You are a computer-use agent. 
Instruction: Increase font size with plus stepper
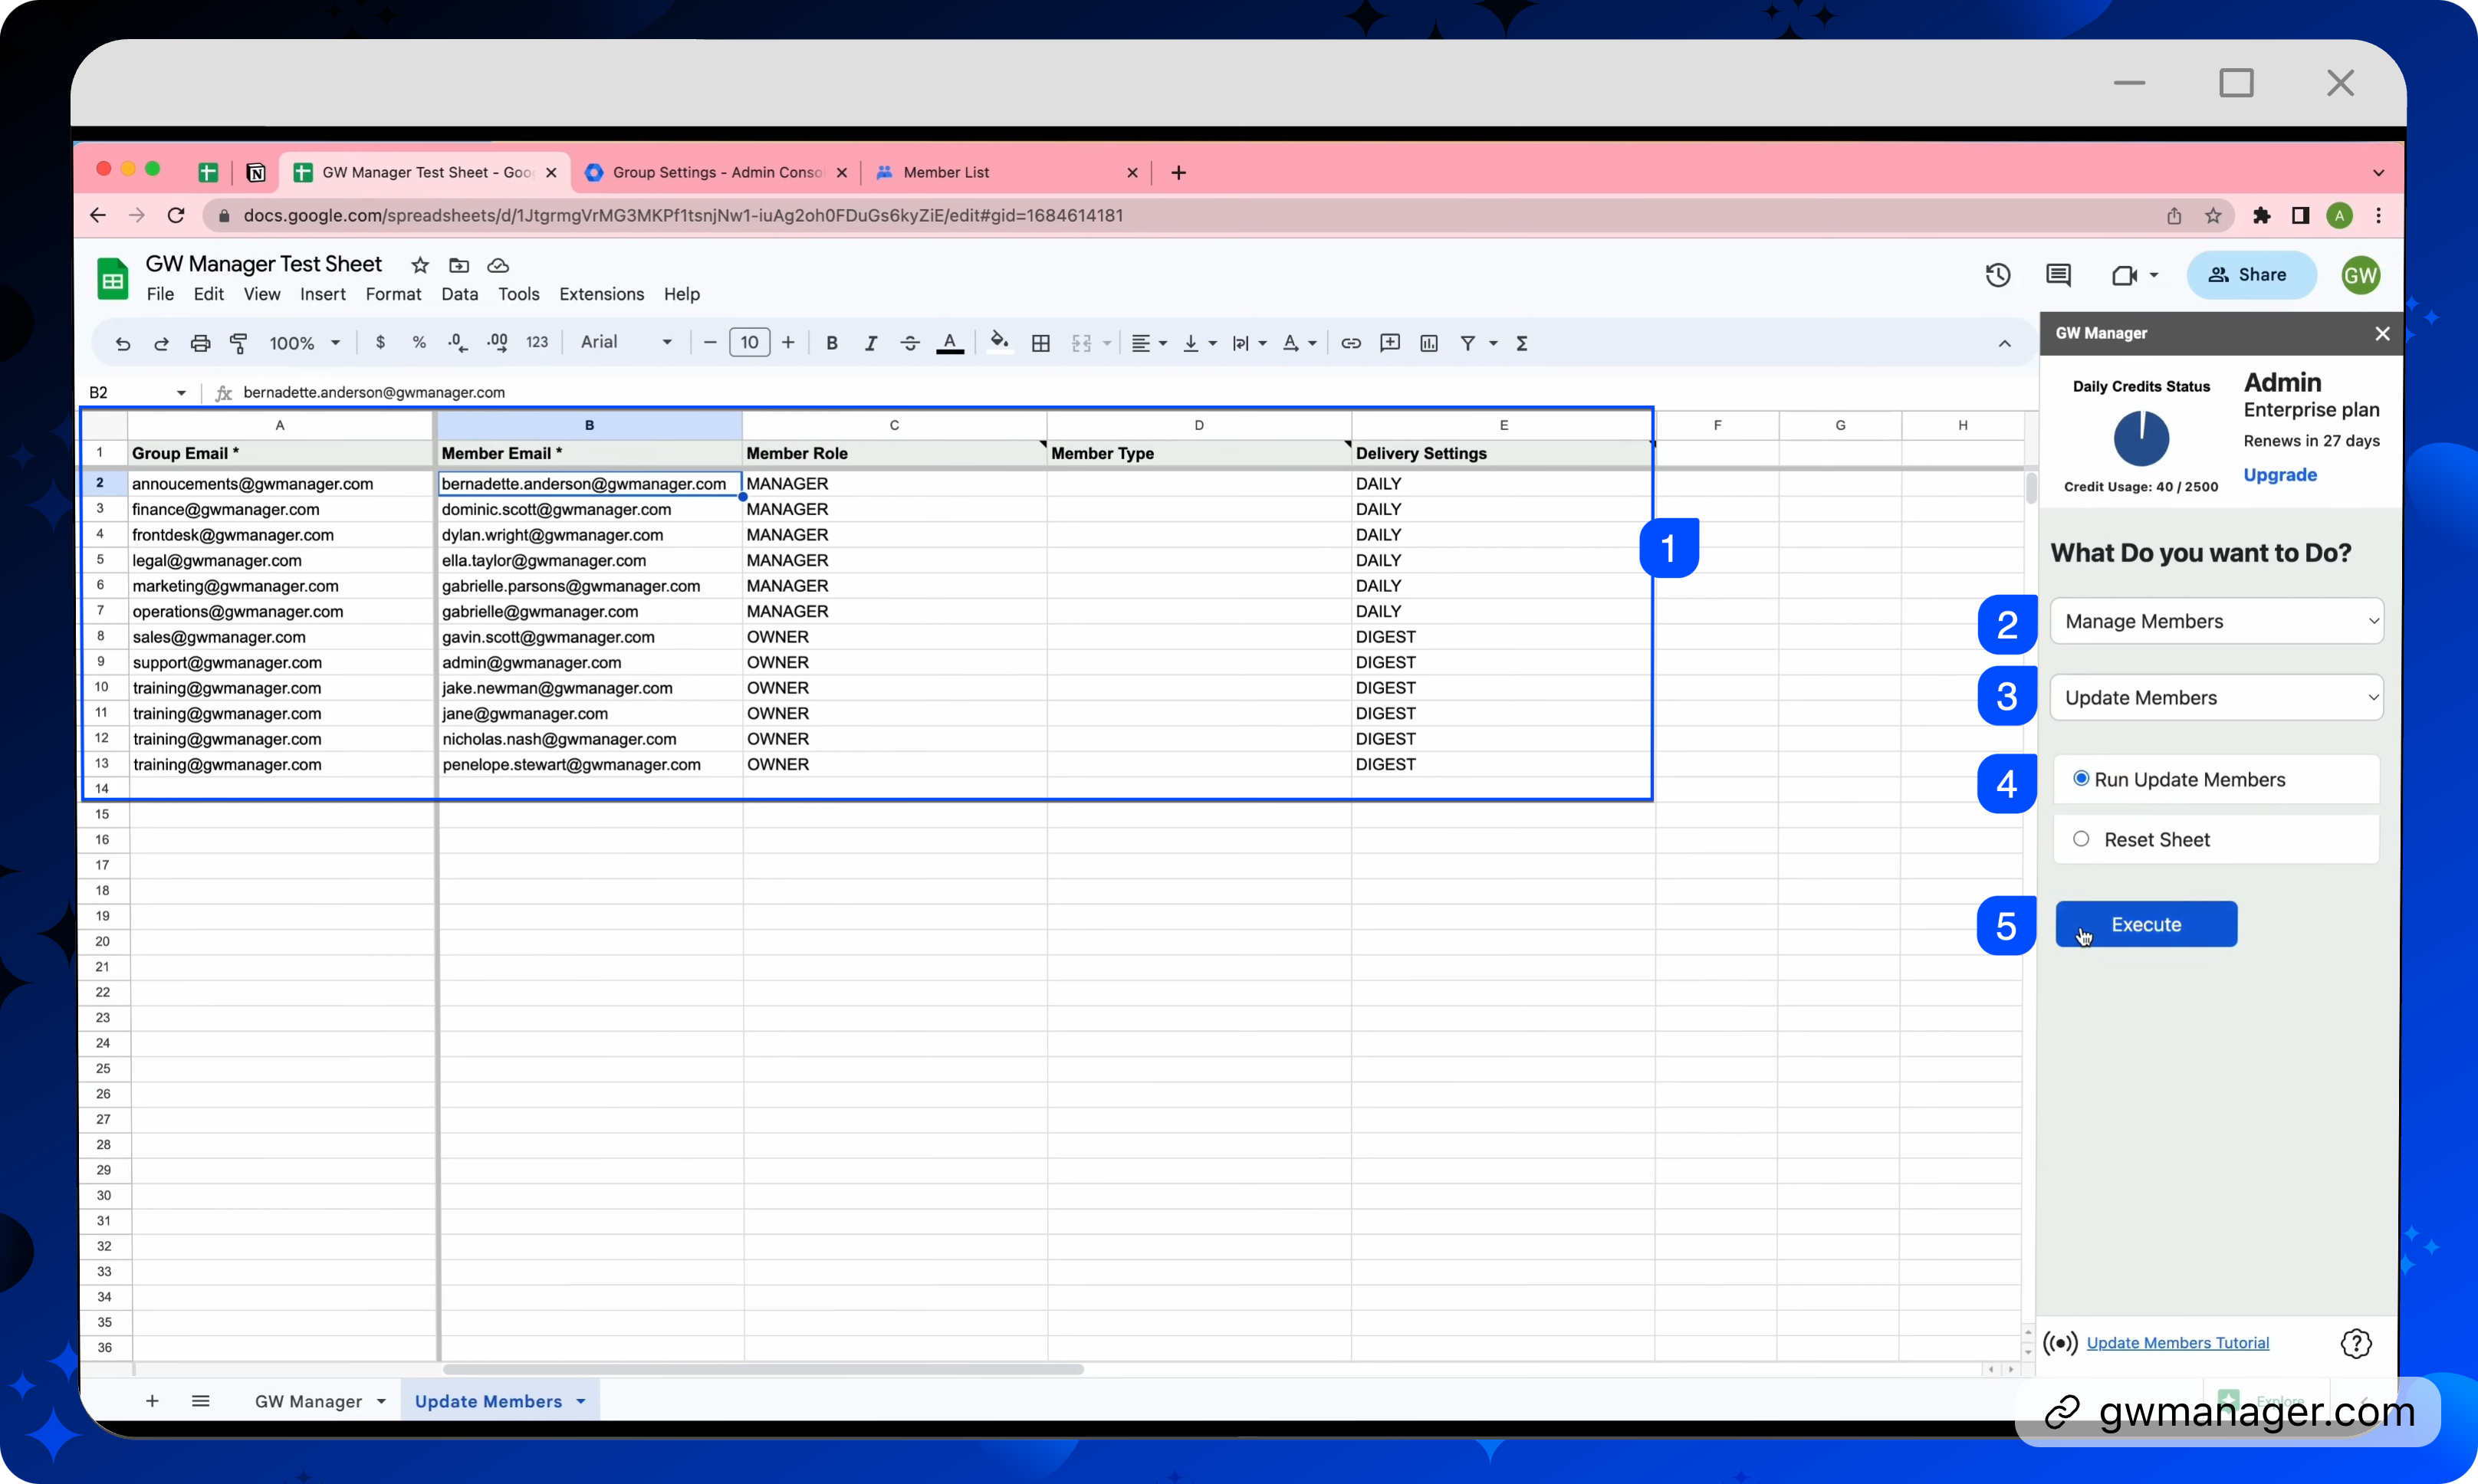click(x=788, y=343)
